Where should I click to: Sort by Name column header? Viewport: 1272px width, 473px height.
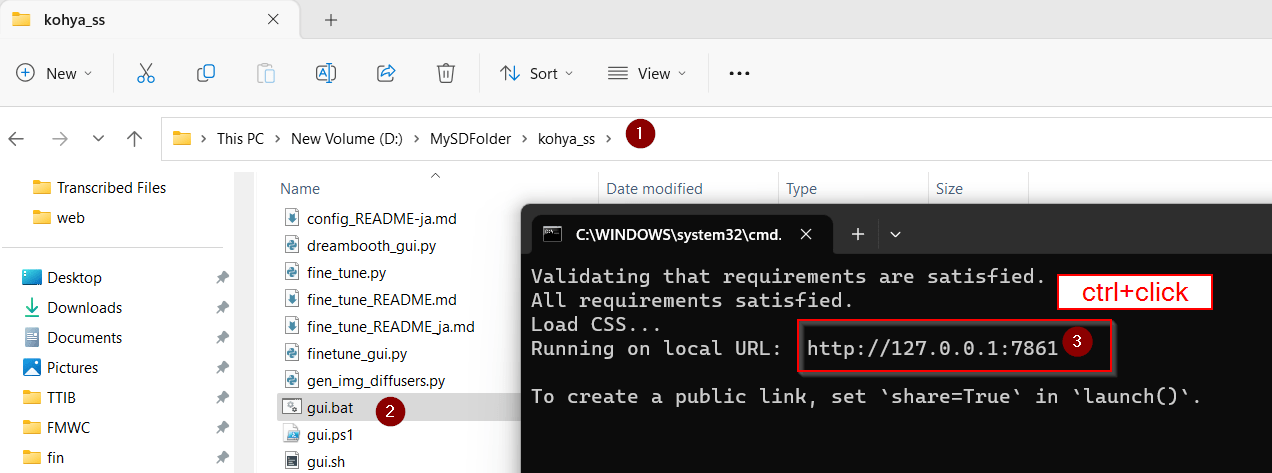300,188
